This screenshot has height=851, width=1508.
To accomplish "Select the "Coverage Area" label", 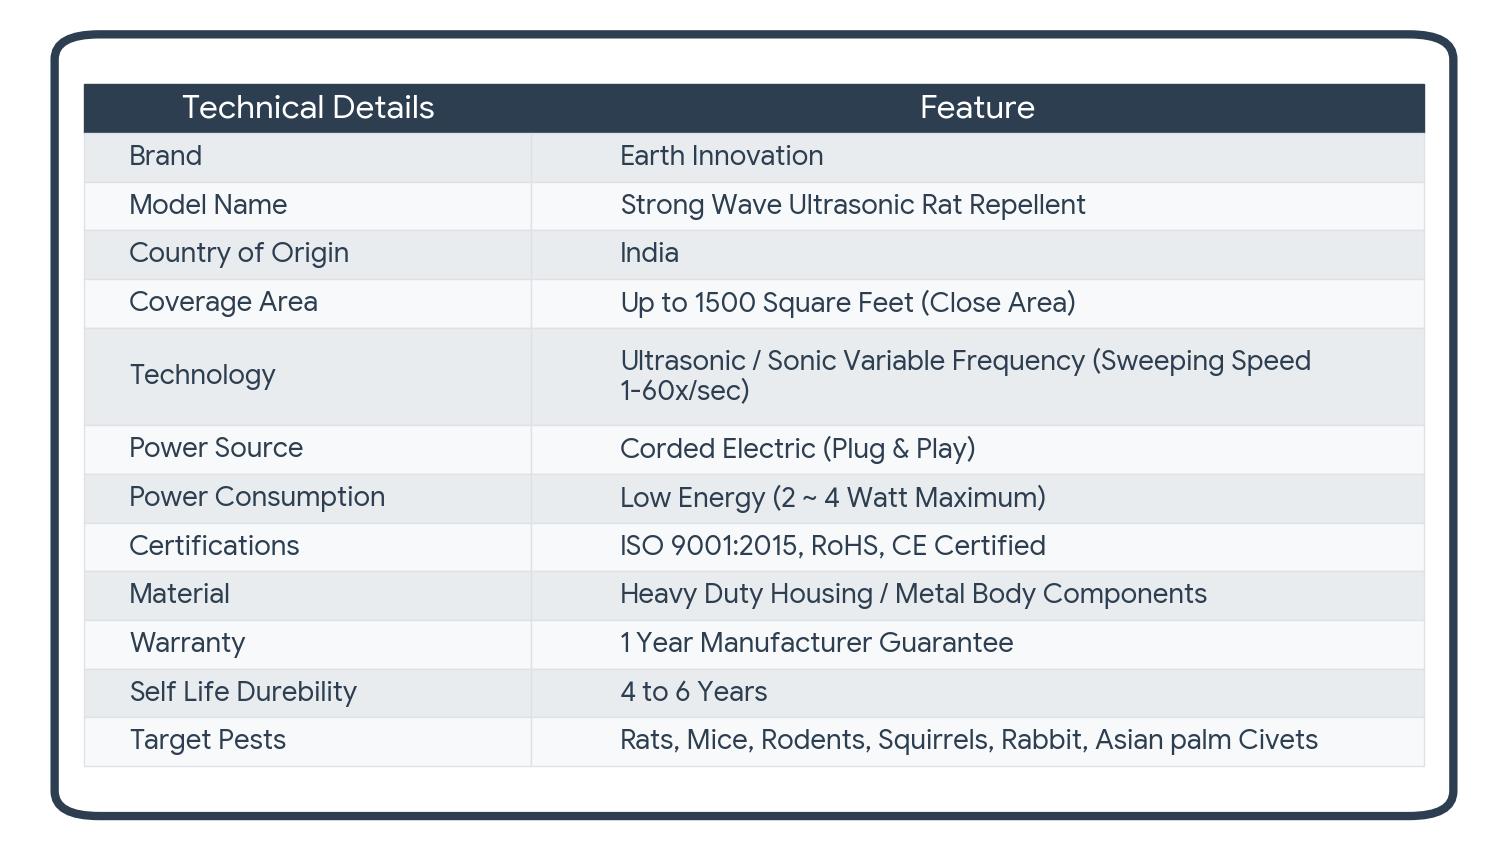I will pos(223,302).
